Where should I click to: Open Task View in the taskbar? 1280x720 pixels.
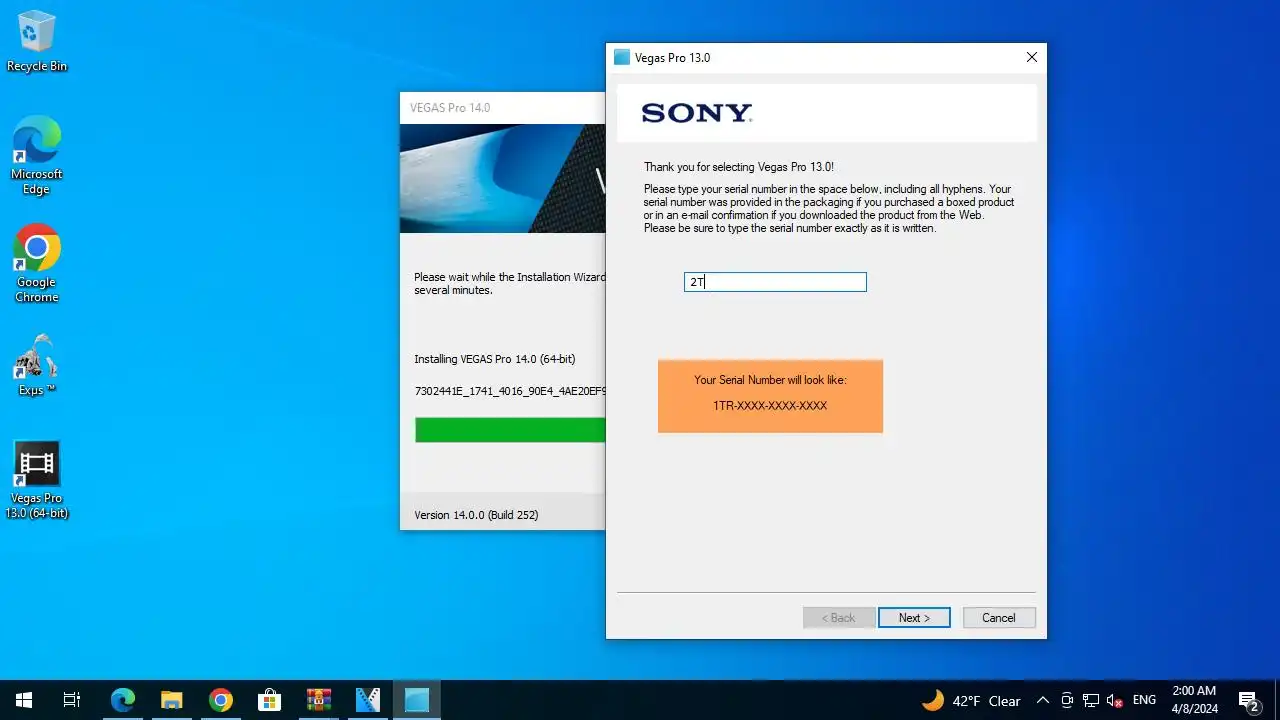point(72,700)
